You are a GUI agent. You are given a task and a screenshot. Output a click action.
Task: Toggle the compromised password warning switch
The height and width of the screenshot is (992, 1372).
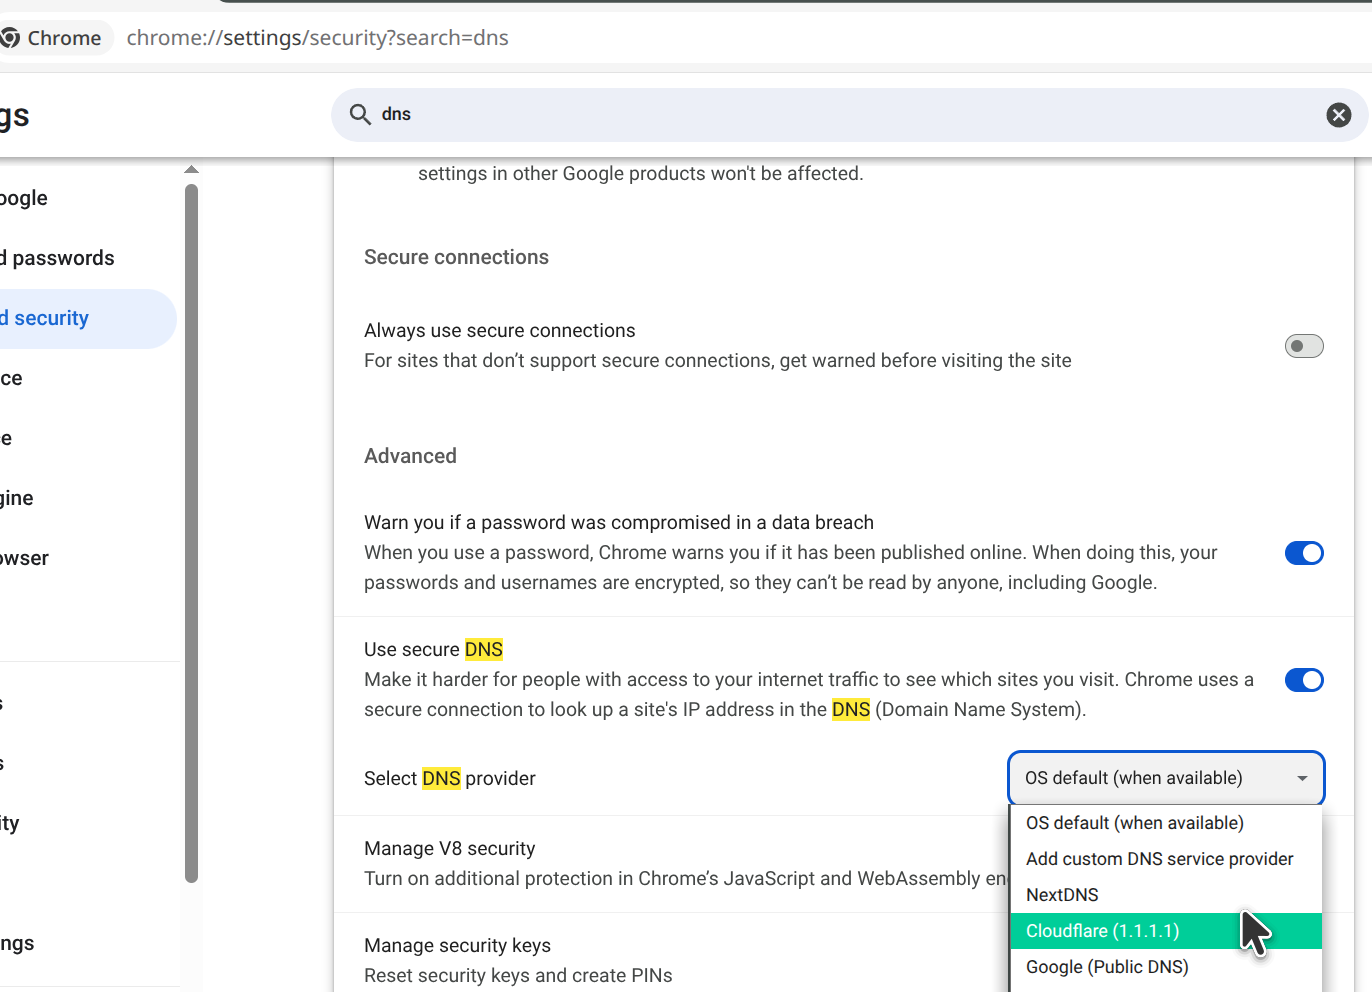tap(1304, 553)
